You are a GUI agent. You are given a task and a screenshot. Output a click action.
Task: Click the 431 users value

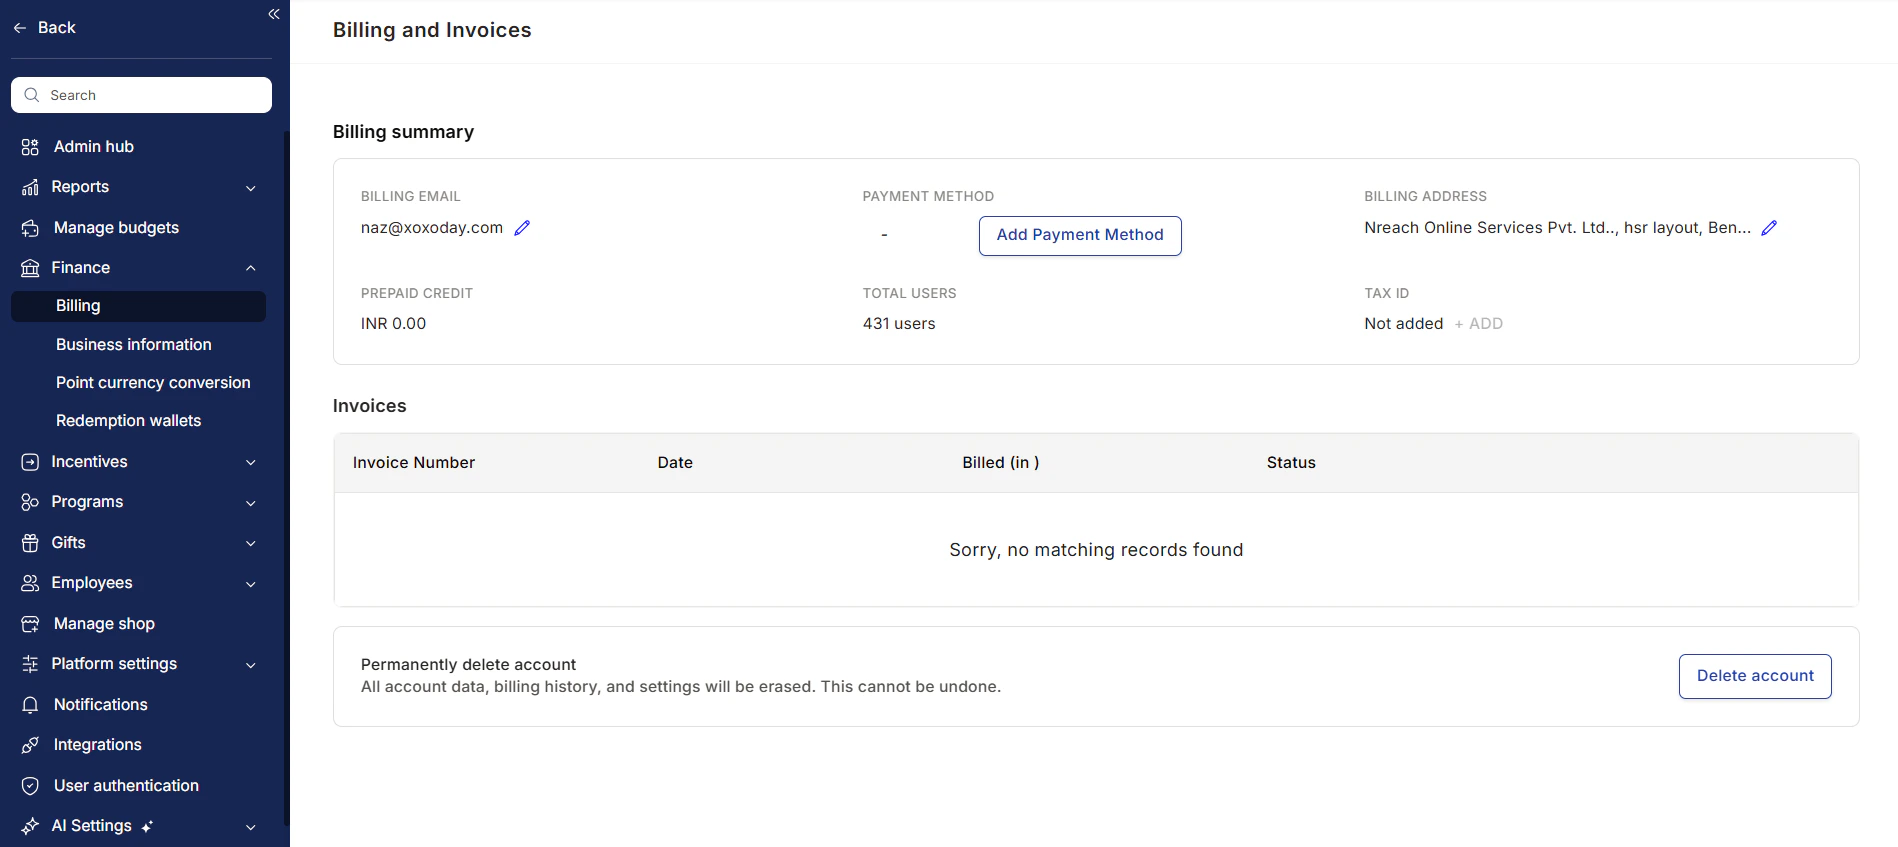899,323
